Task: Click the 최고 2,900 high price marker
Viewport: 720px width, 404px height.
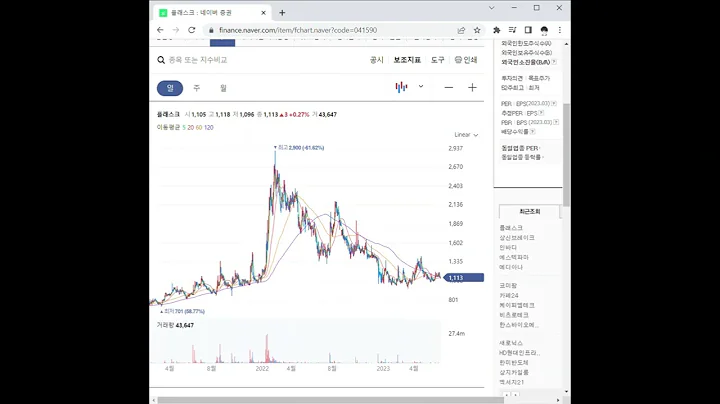Action: pyautogui.click(x=299, y=148)
